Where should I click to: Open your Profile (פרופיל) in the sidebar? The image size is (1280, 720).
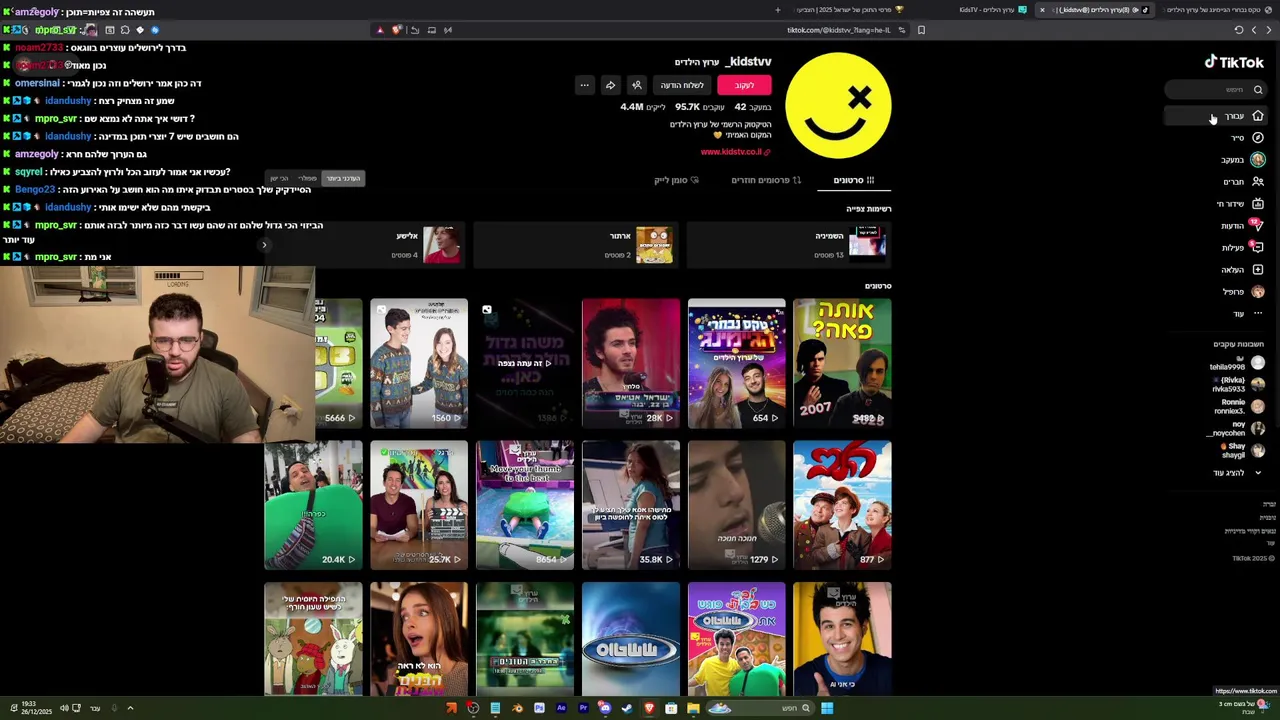coord(1242,292)
